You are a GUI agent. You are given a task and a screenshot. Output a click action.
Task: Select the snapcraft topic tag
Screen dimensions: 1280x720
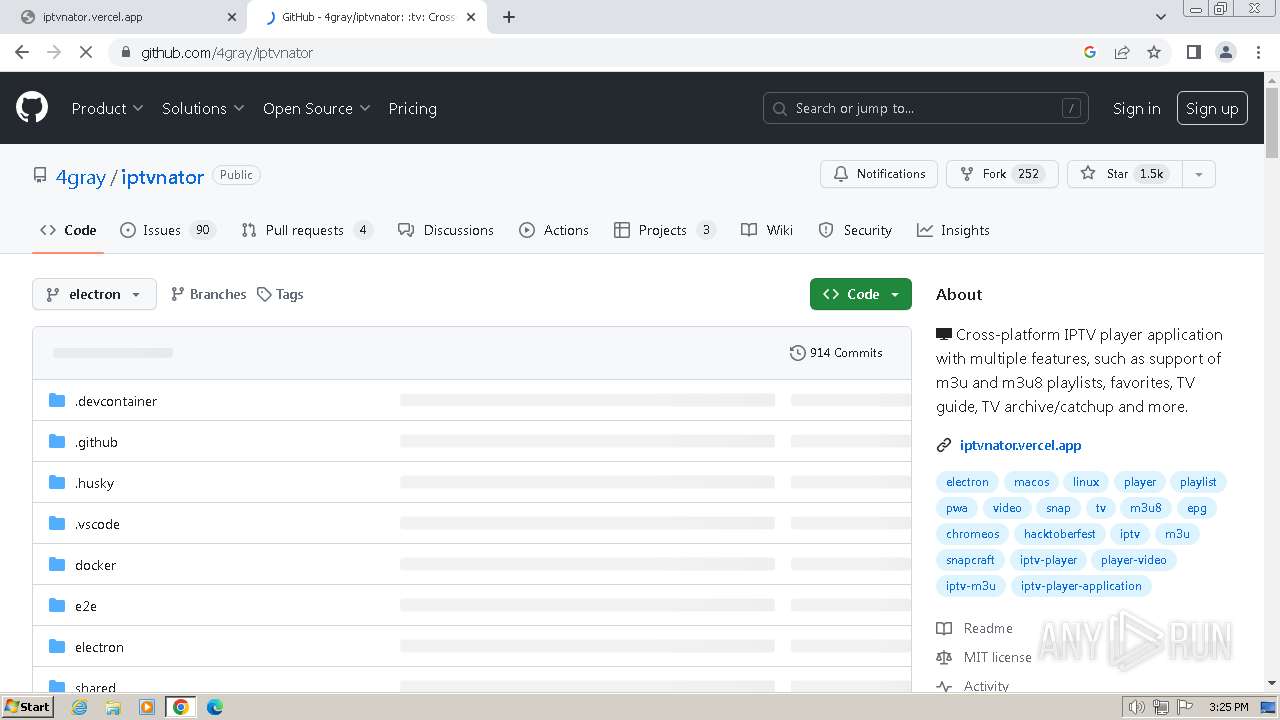tap(970, 560)
